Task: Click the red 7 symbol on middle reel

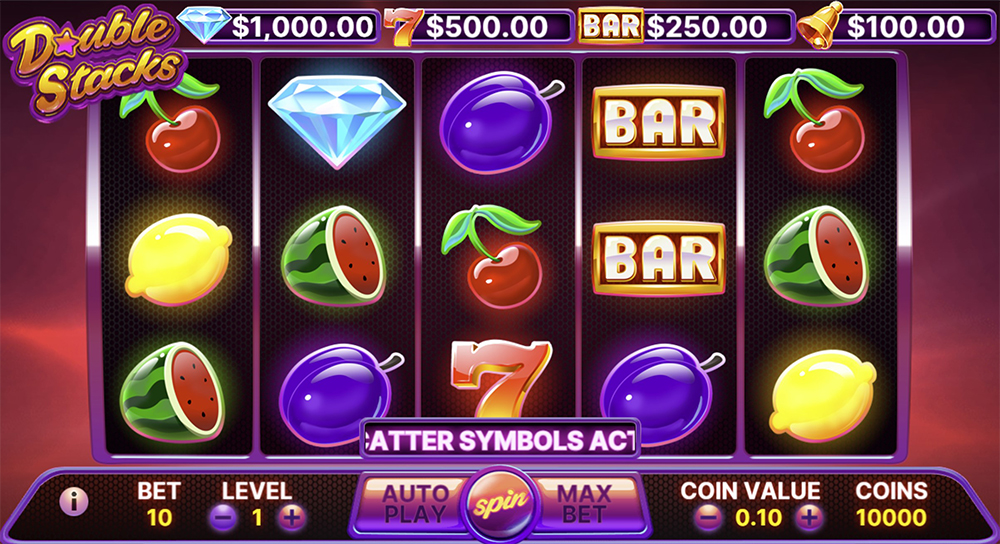Action: point(501,379)
